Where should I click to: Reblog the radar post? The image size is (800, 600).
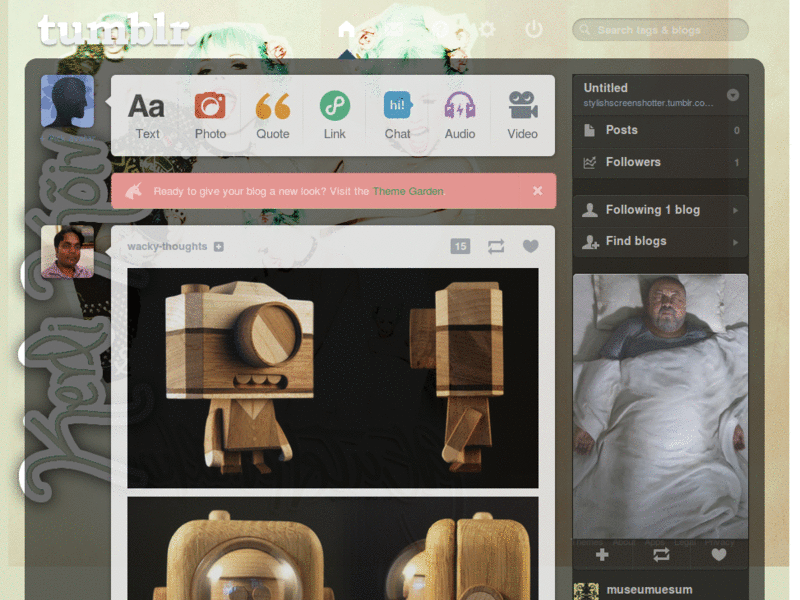(x=661, y=555)
